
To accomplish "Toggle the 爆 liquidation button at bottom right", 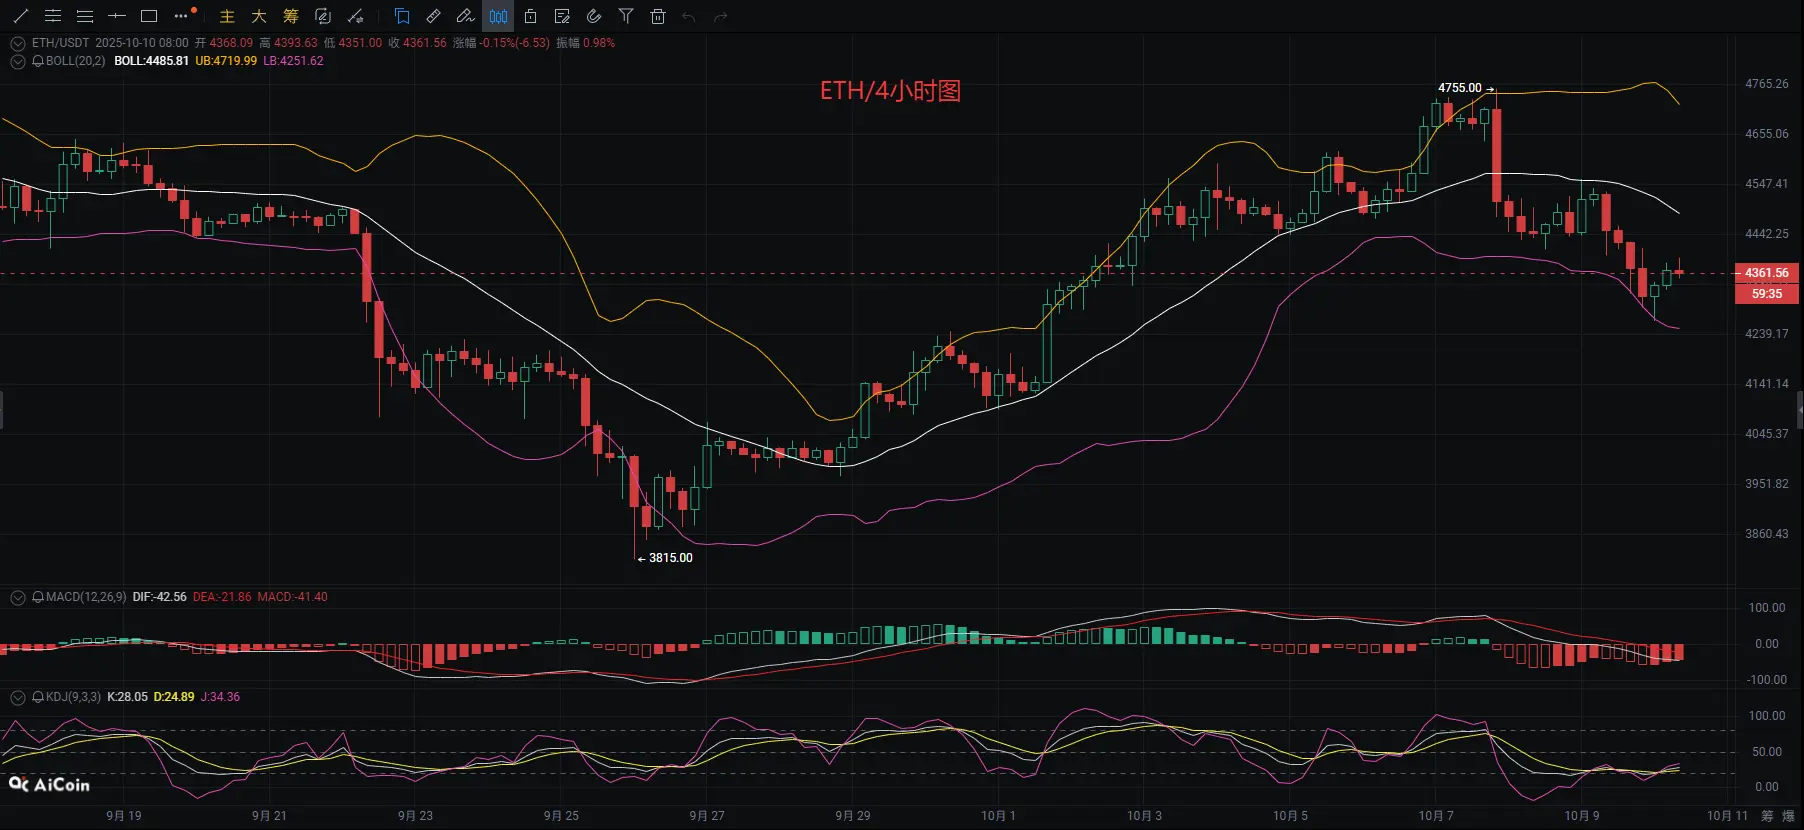I will (x=1789, y=816).
